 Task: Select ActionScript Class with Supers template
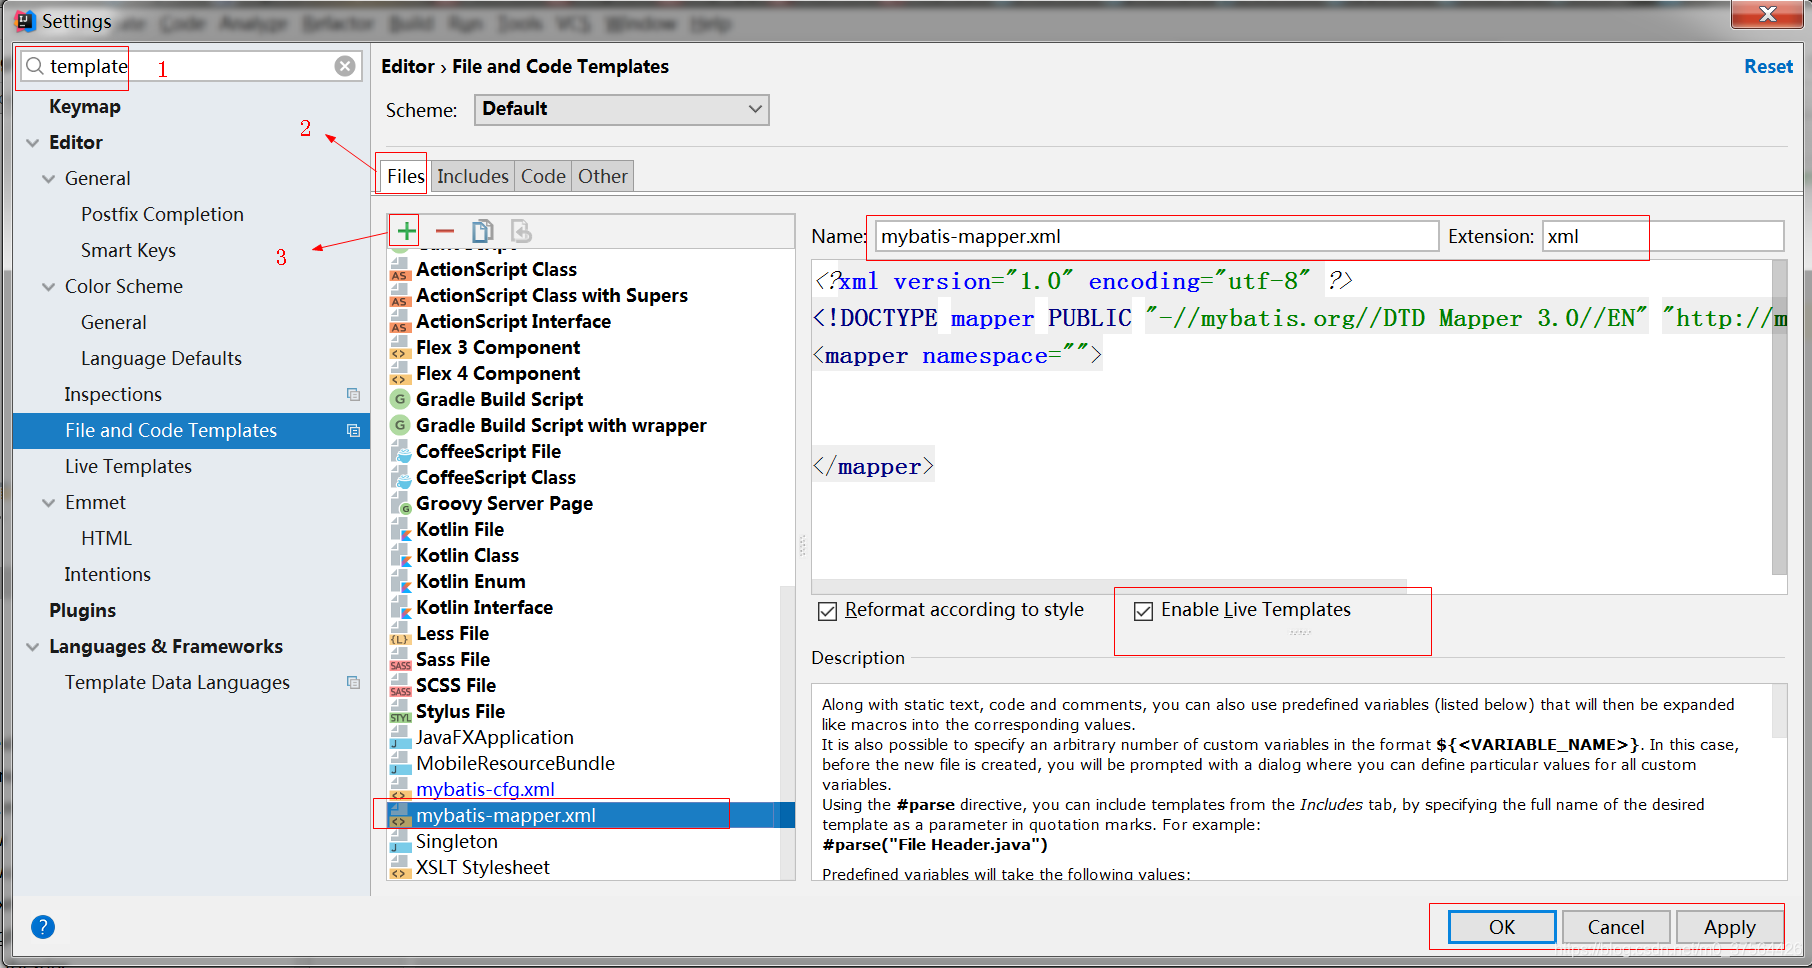552,296
